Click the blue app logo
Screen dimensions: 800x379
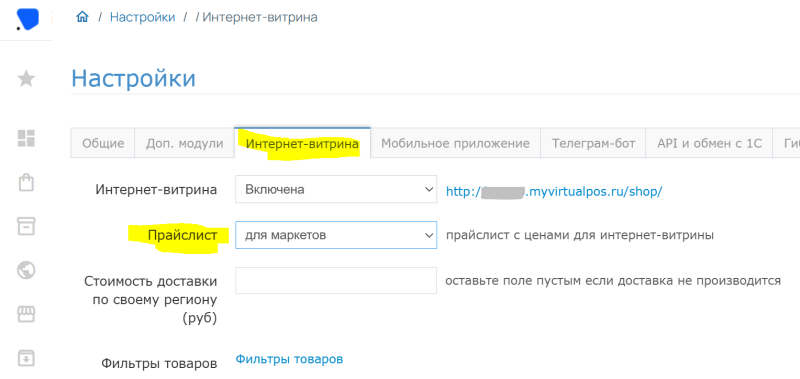click(27, 19)
